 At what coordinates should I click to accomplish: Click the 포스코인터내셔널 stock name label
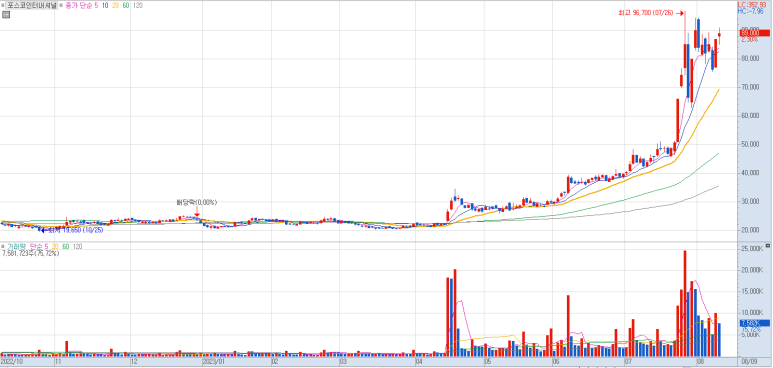(x=32, y=6)
